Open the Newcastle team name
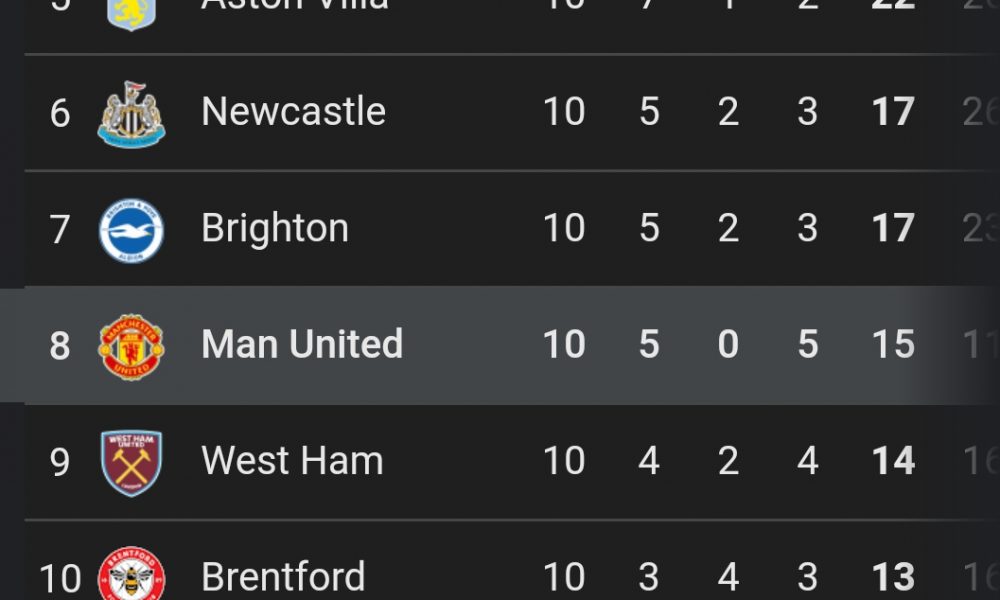Image resolution: width=1000 pixels, height=600 pixels. click(x=293, y=111)
